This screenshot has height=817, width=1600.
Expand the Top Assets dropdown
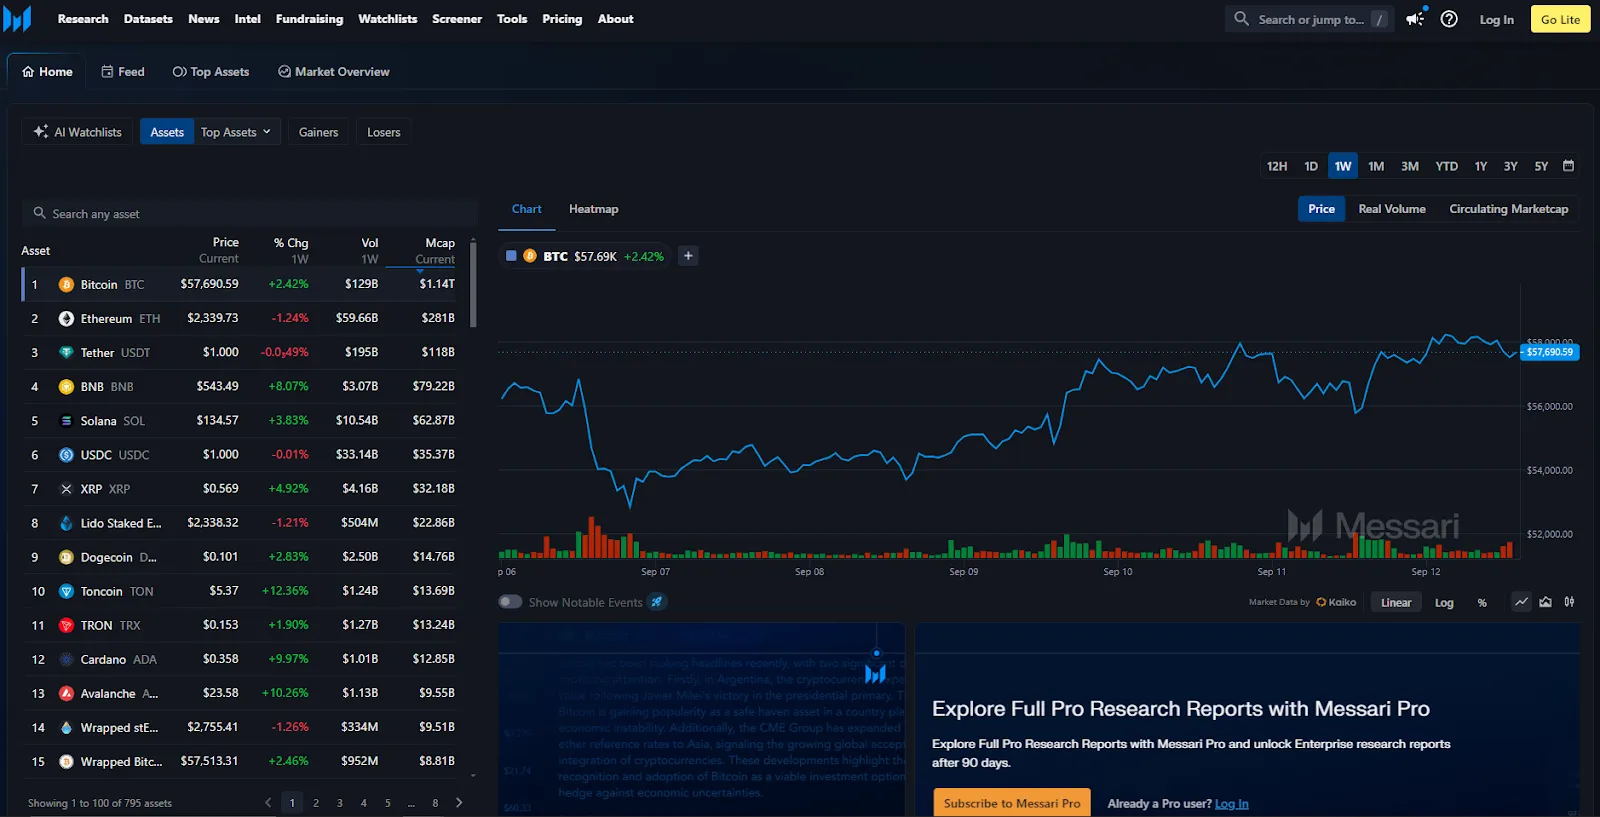point(235,132)
